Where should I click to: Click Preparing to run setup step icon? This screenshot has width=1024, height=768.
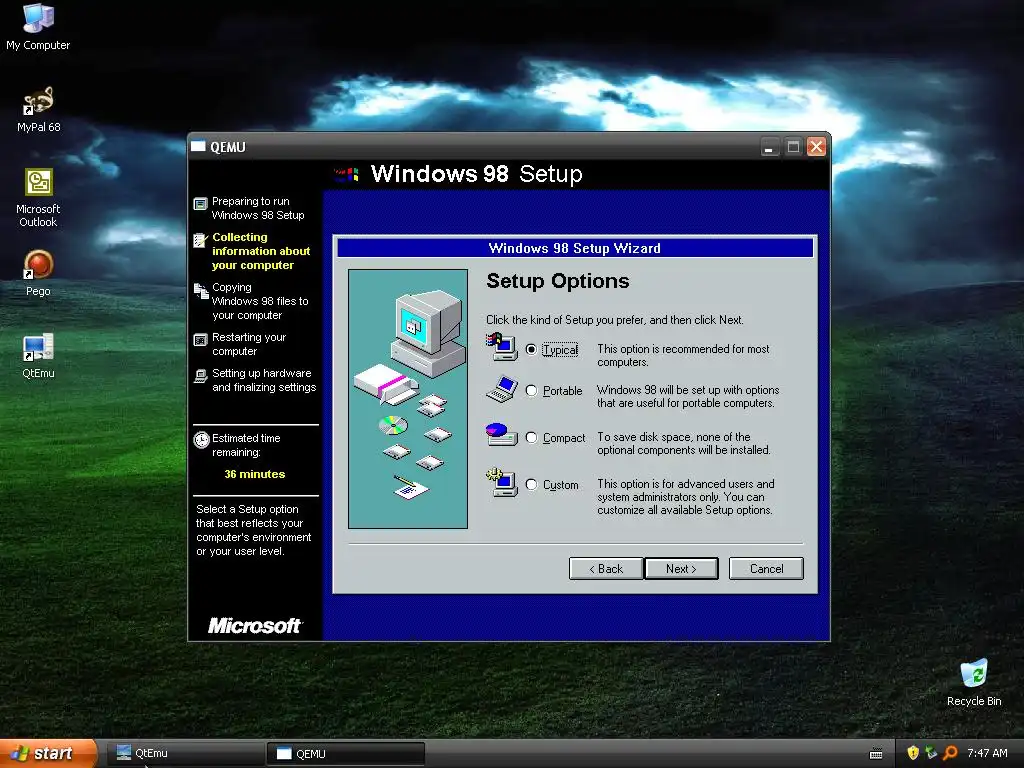(200, 204)
